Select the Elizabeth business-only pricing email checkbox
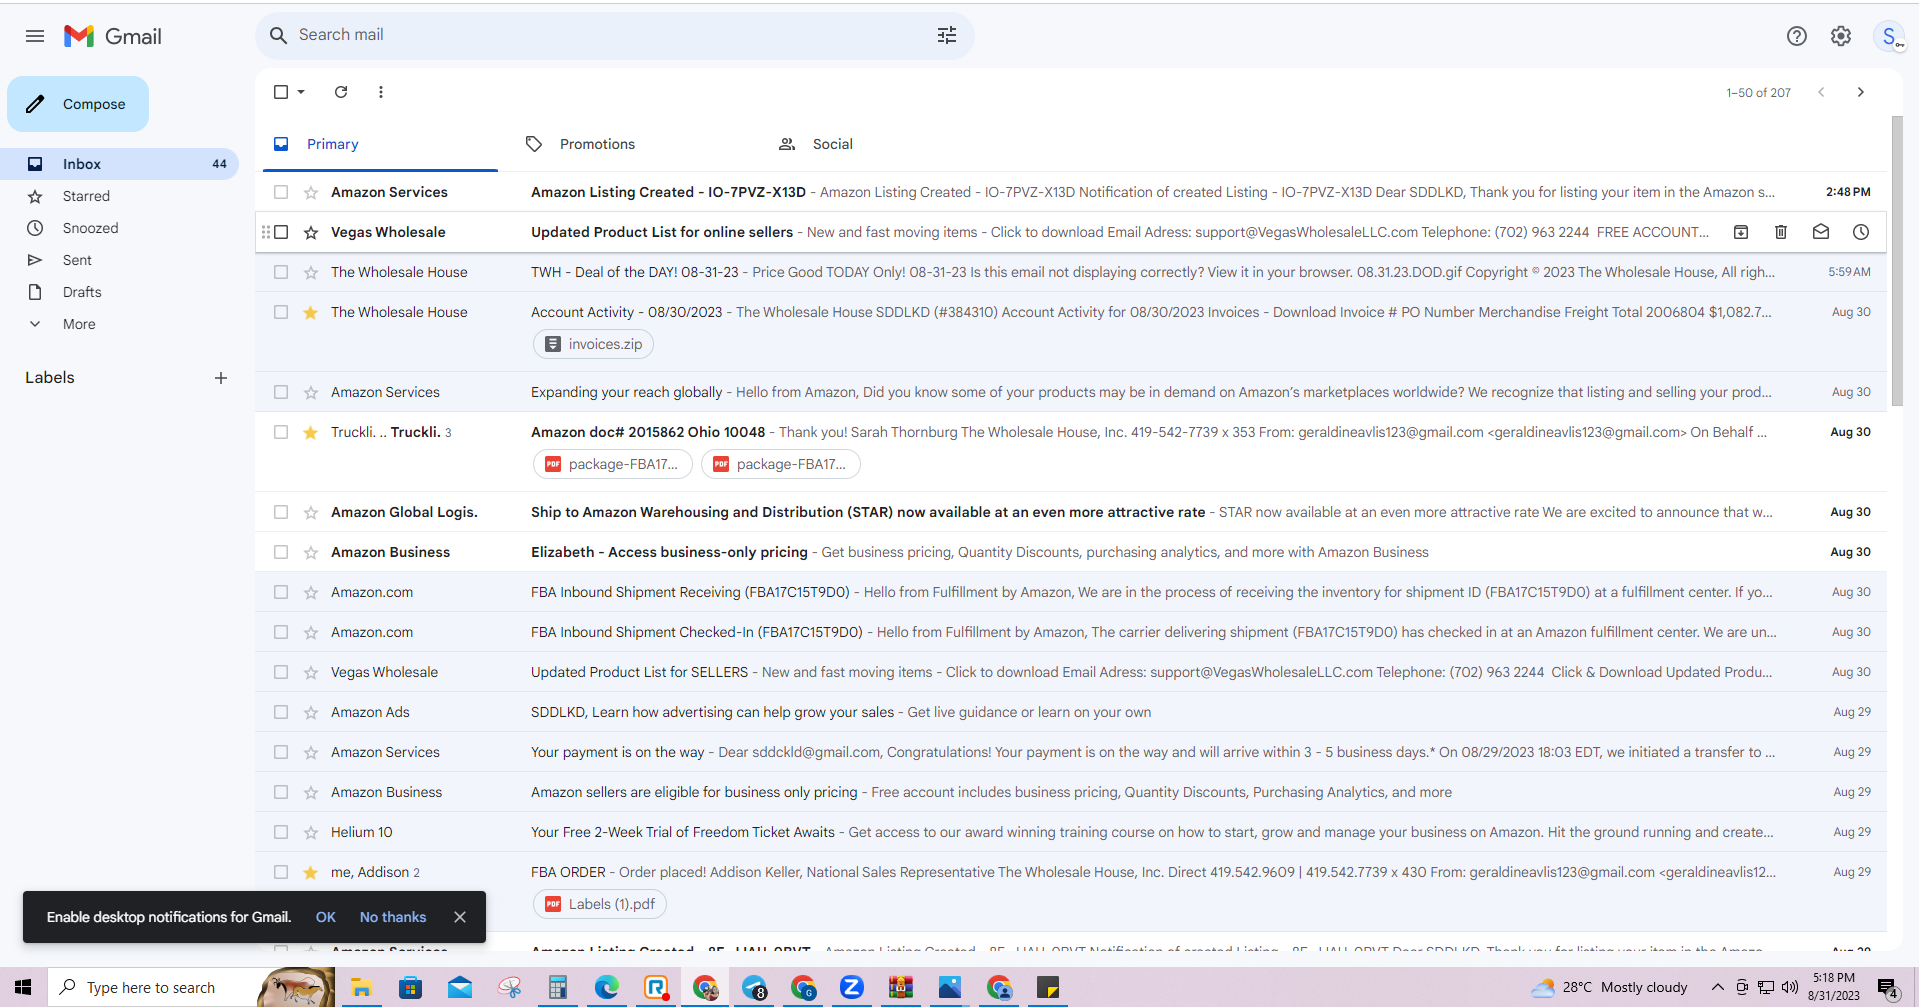The width and height of the screenshot is (1919, 1007). tap(281, 552)
